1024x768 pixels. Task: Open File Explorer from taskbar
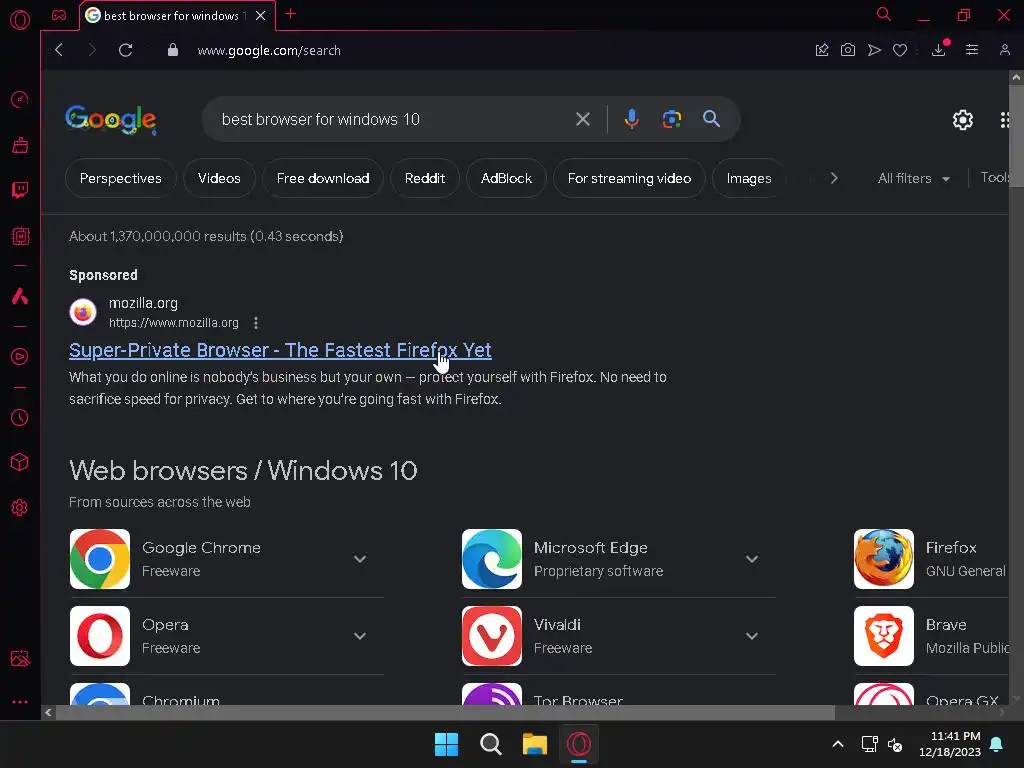click(534, 744)
